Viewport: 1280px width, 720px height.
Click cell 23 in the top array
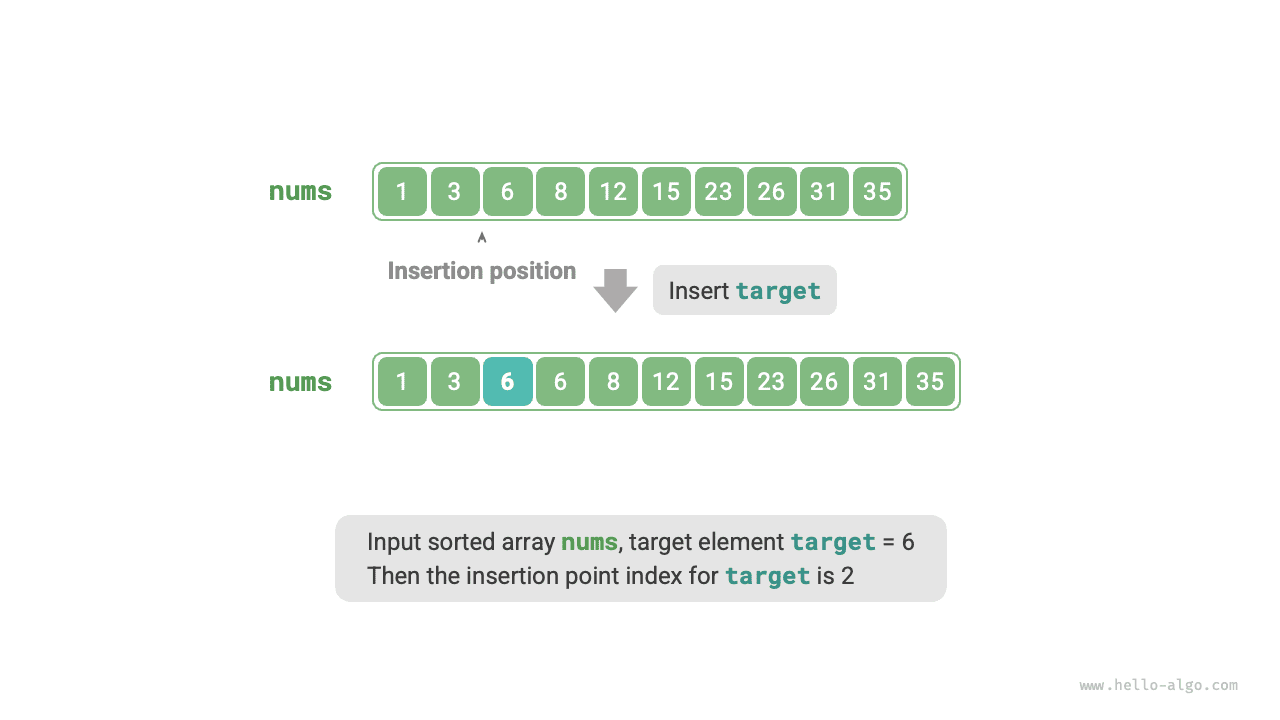click(x=718, y=192)
